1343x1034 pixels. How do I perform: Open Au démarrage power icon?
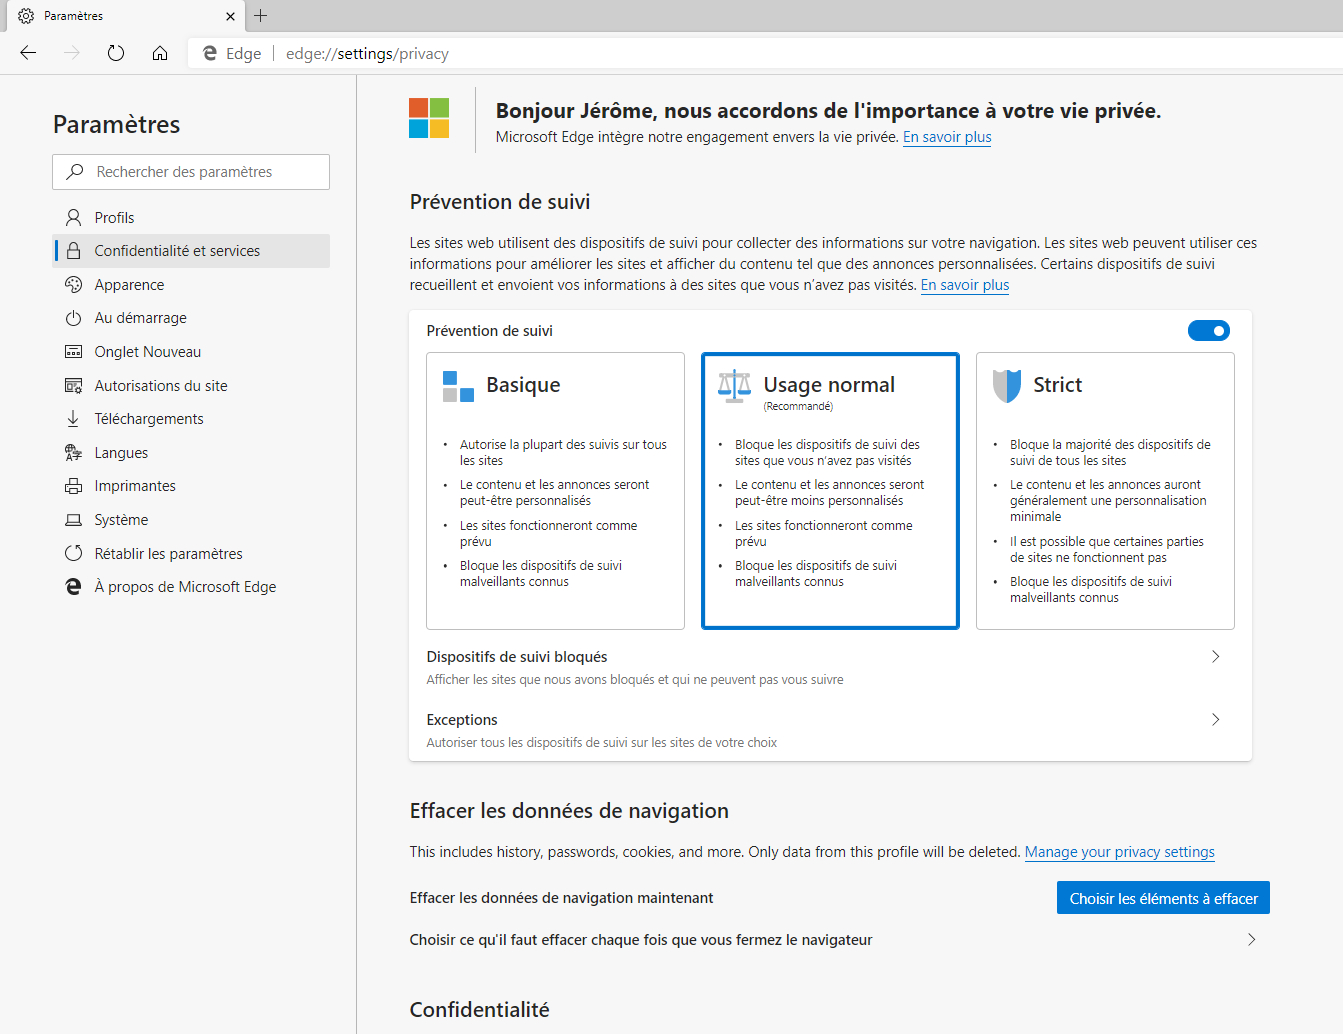73,317
